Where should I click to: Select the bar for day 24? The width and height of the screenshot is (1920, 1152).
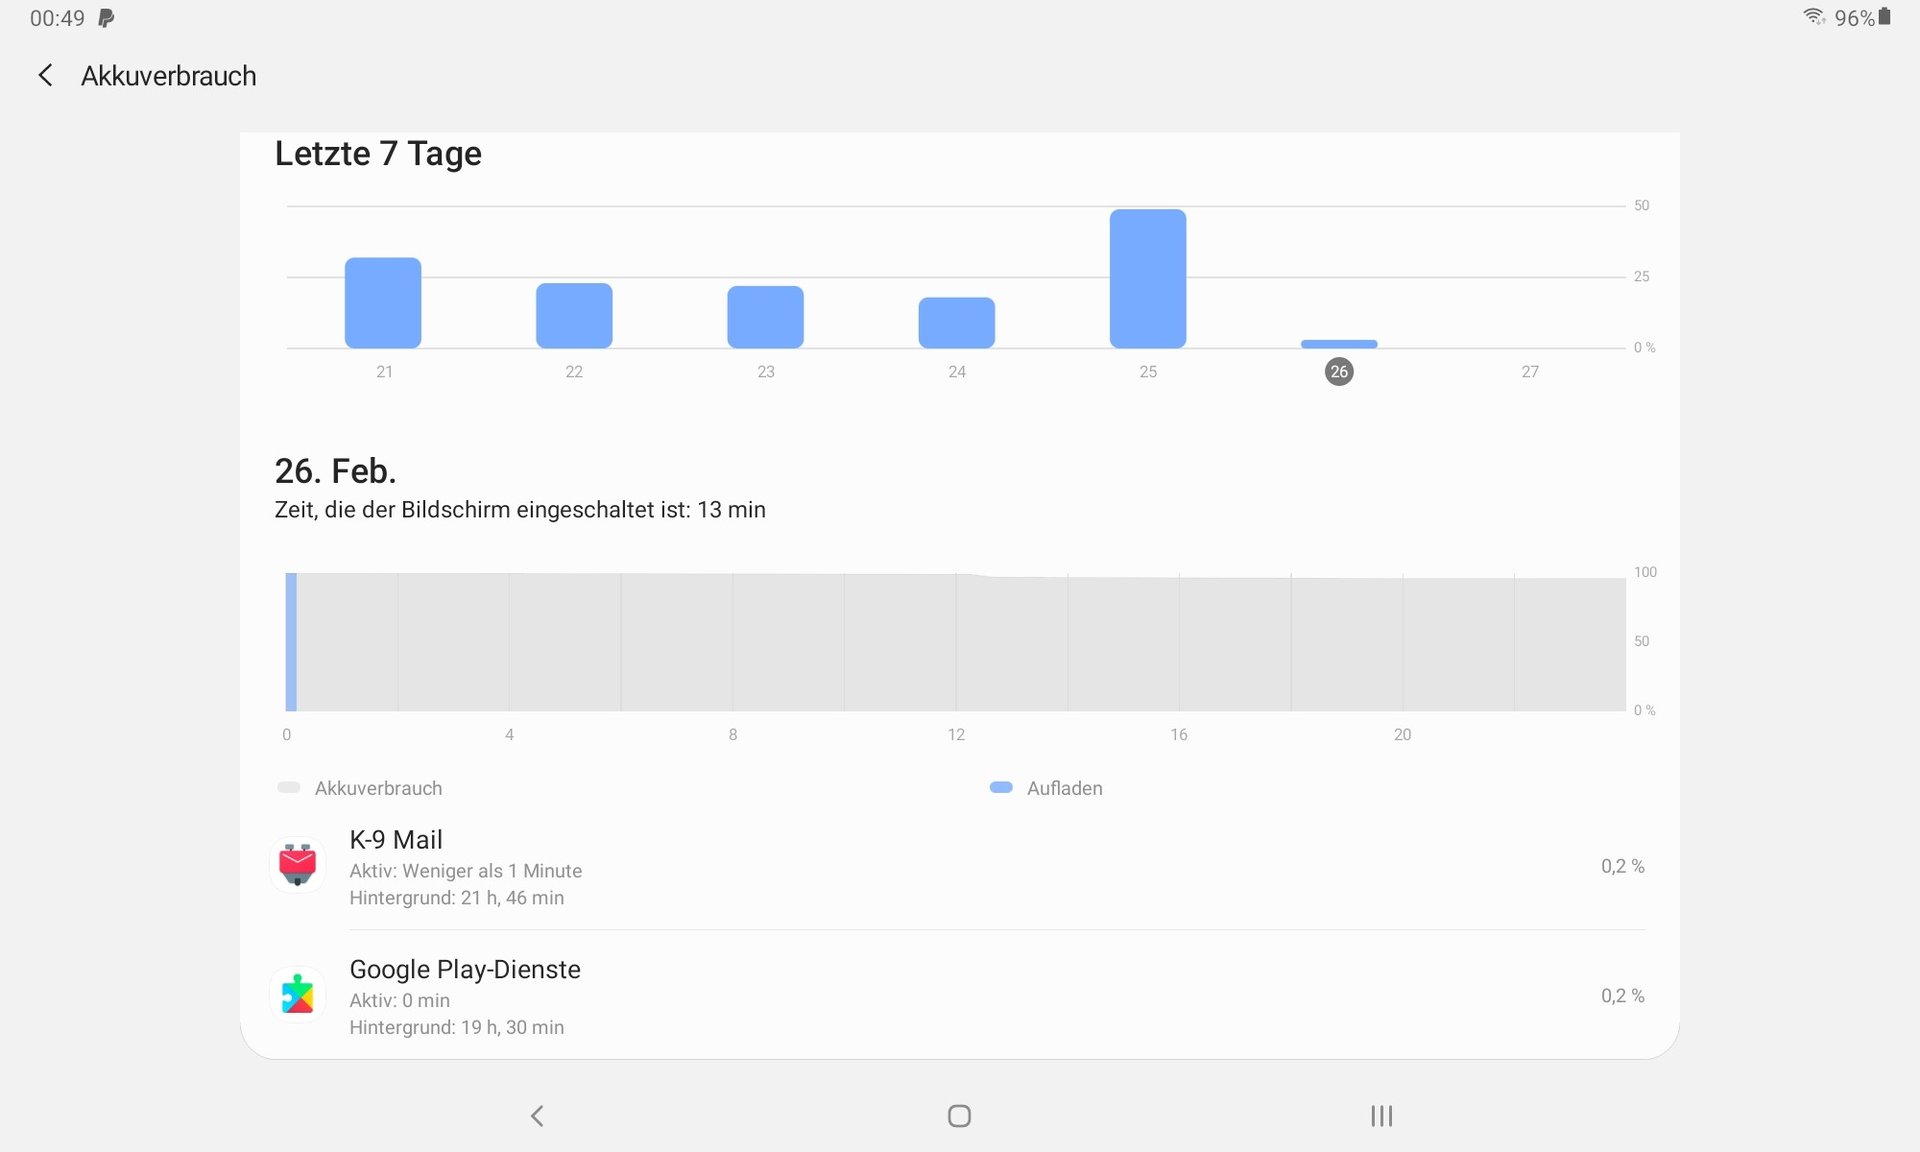click(x=957, y=323)
